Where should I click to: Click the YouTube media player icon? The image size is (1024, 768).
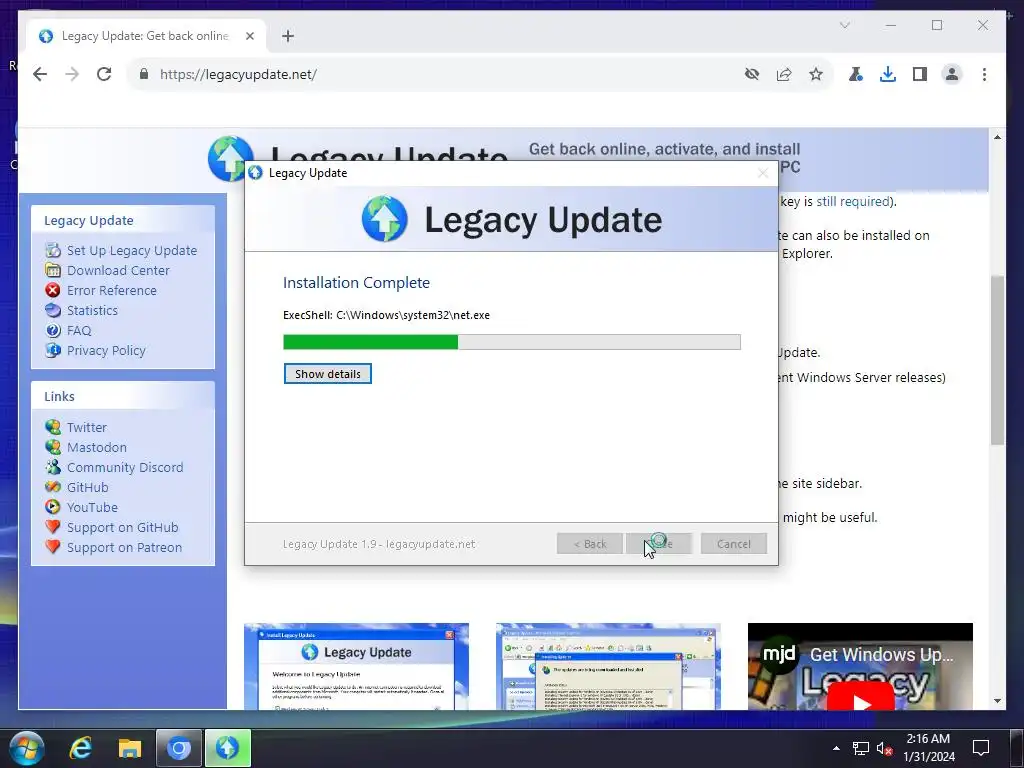[53, 507]
